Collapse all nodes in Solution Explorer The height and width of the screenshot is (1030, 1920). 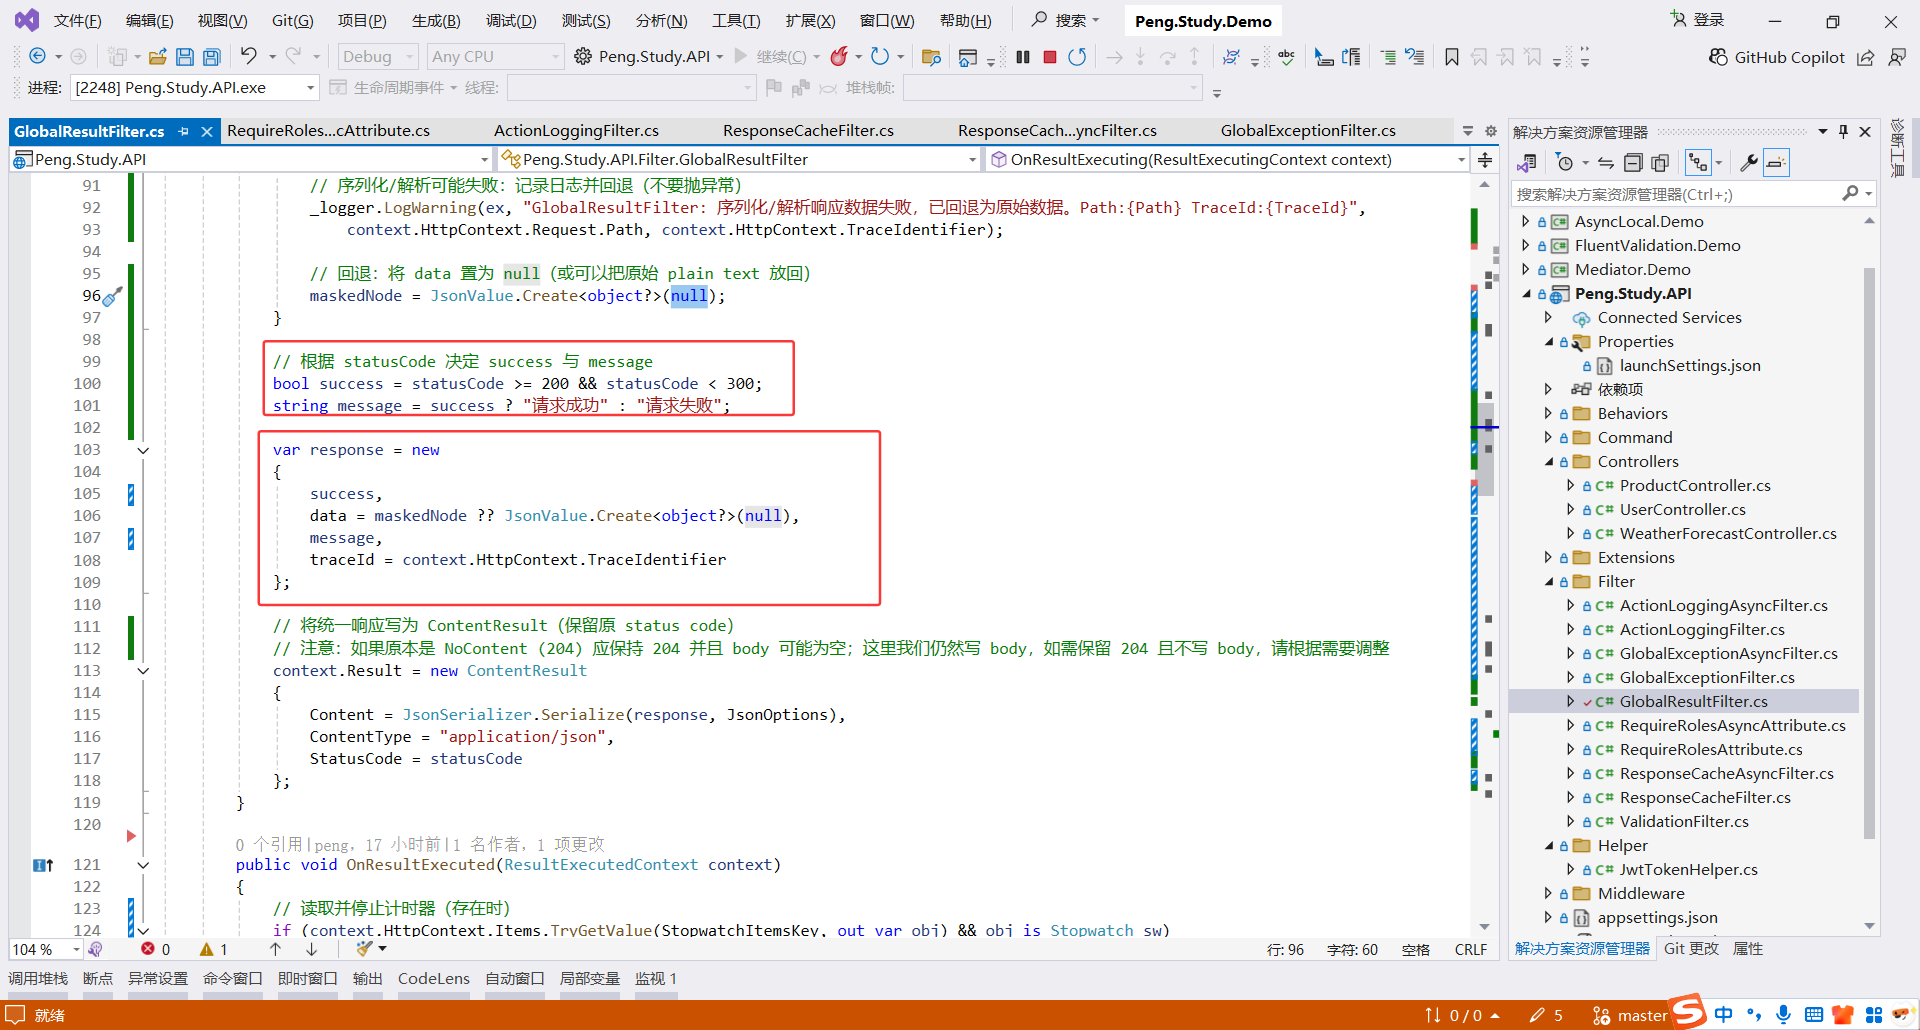pos(1633,163)
